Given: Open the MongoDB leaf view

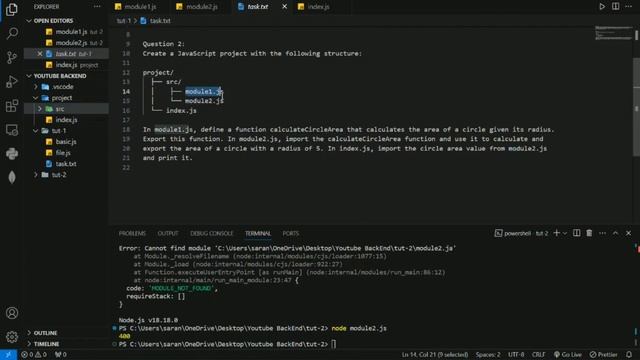Looking at the screenshot, I should (12, 178).
